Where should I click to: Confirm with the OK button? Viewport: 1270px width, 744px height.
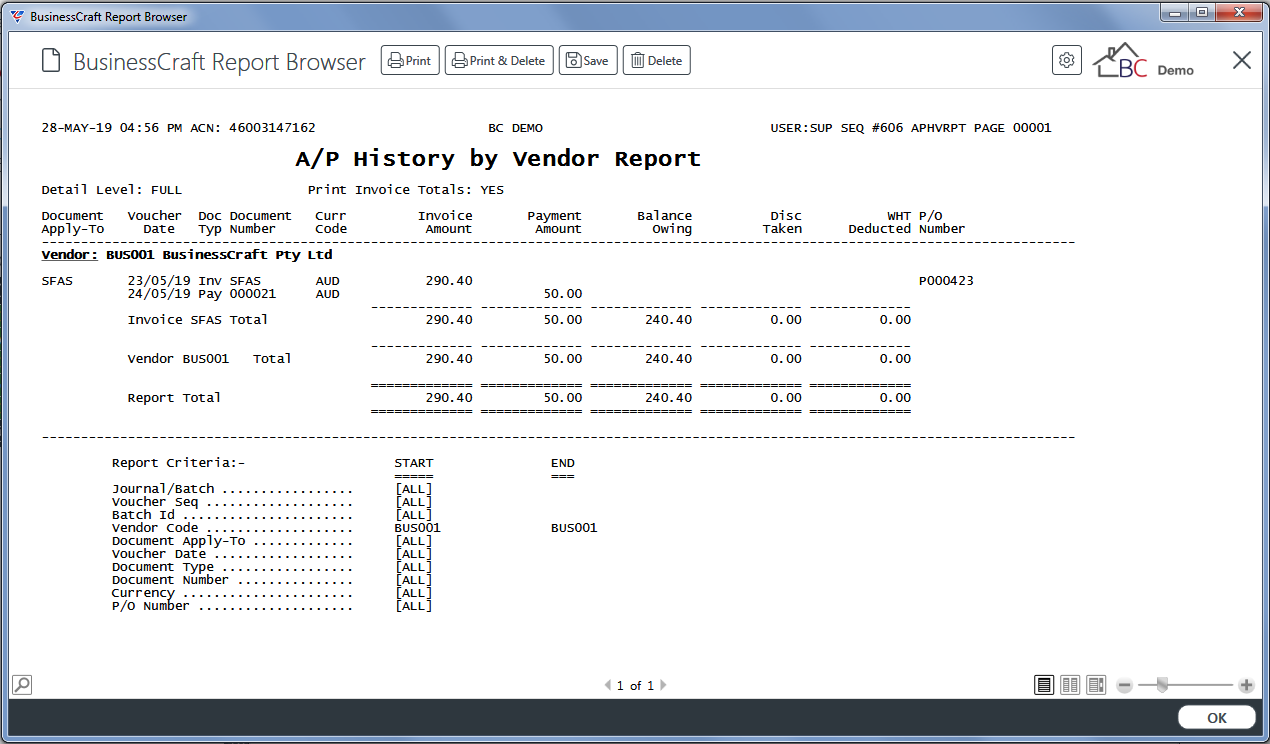(x=1216, y=718)
